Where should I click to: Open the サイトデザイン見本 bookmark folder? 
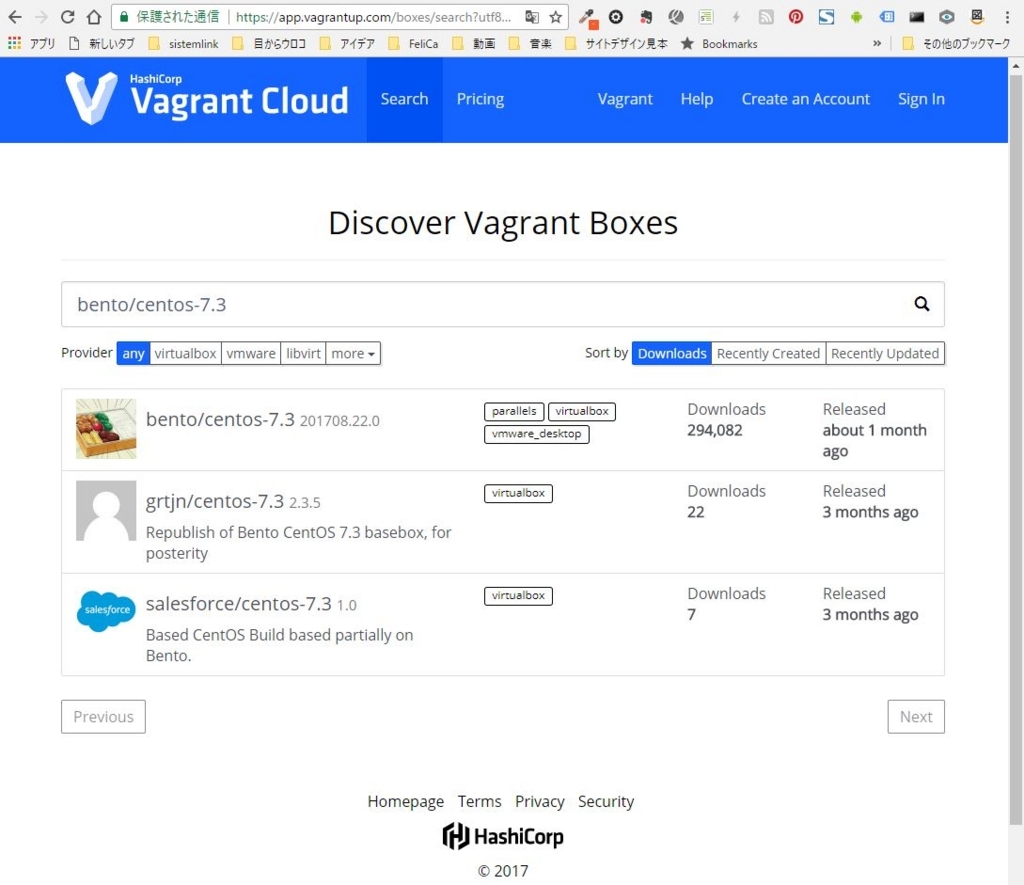[x=616, y=44]
